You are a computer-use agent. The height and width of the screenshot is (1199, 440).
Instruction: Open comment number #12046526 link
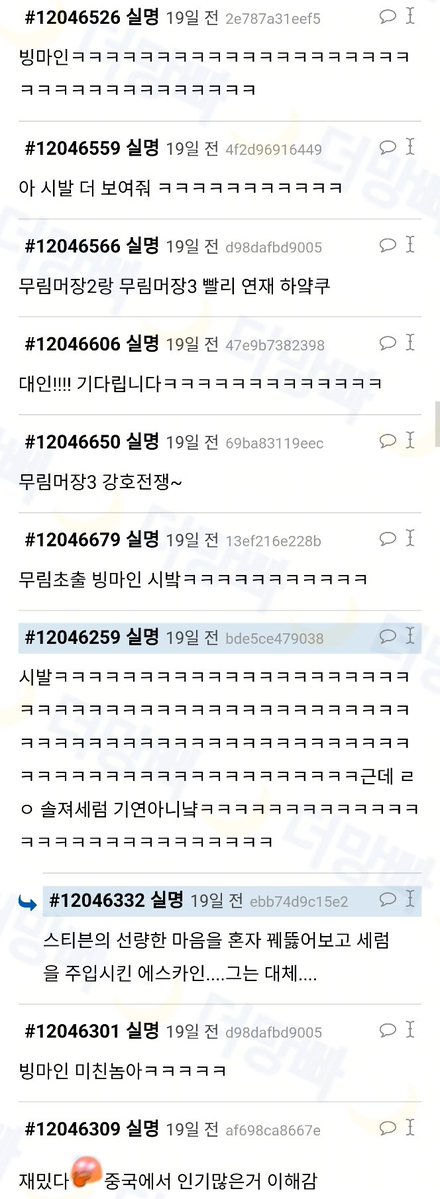[73, 16]
